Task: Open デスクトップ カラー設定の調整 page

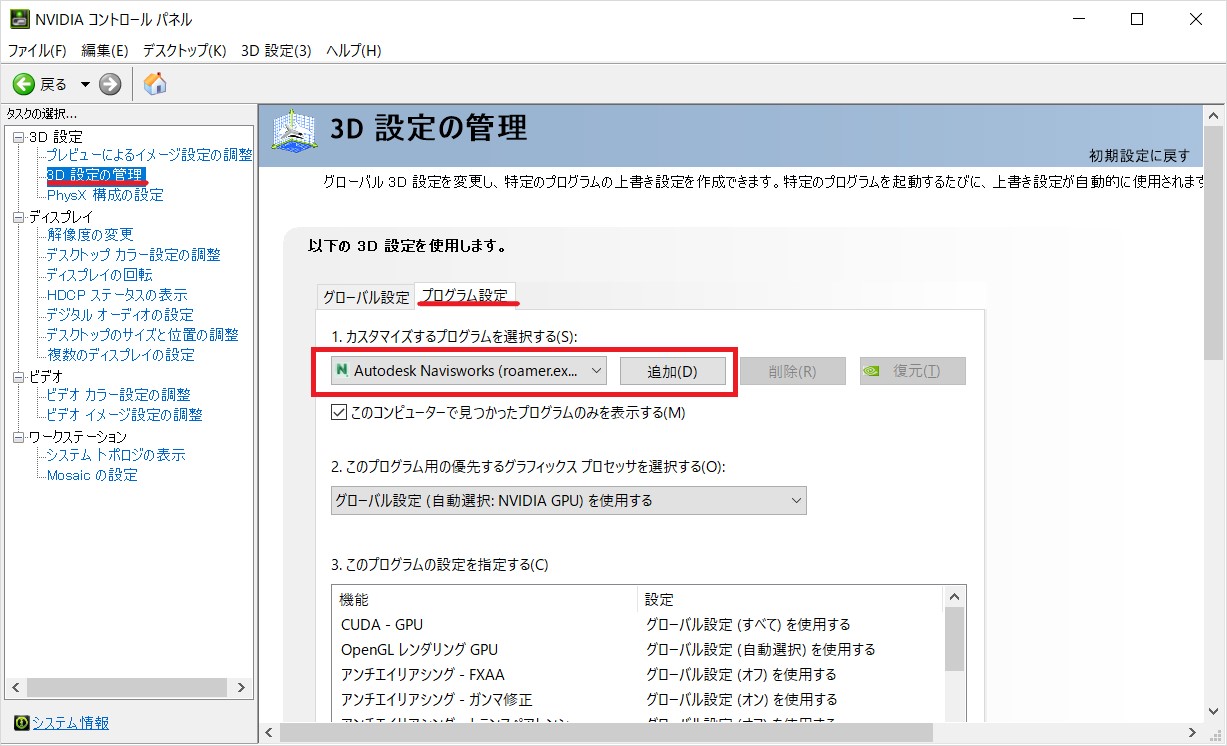Action: point(133,255)
